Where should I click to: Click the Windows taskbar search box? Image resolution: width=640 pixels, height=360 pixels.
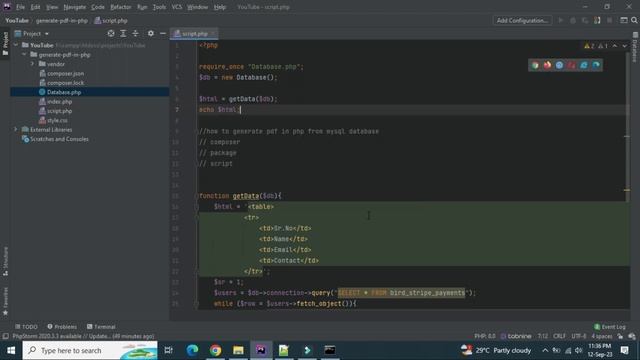(90, 350)
